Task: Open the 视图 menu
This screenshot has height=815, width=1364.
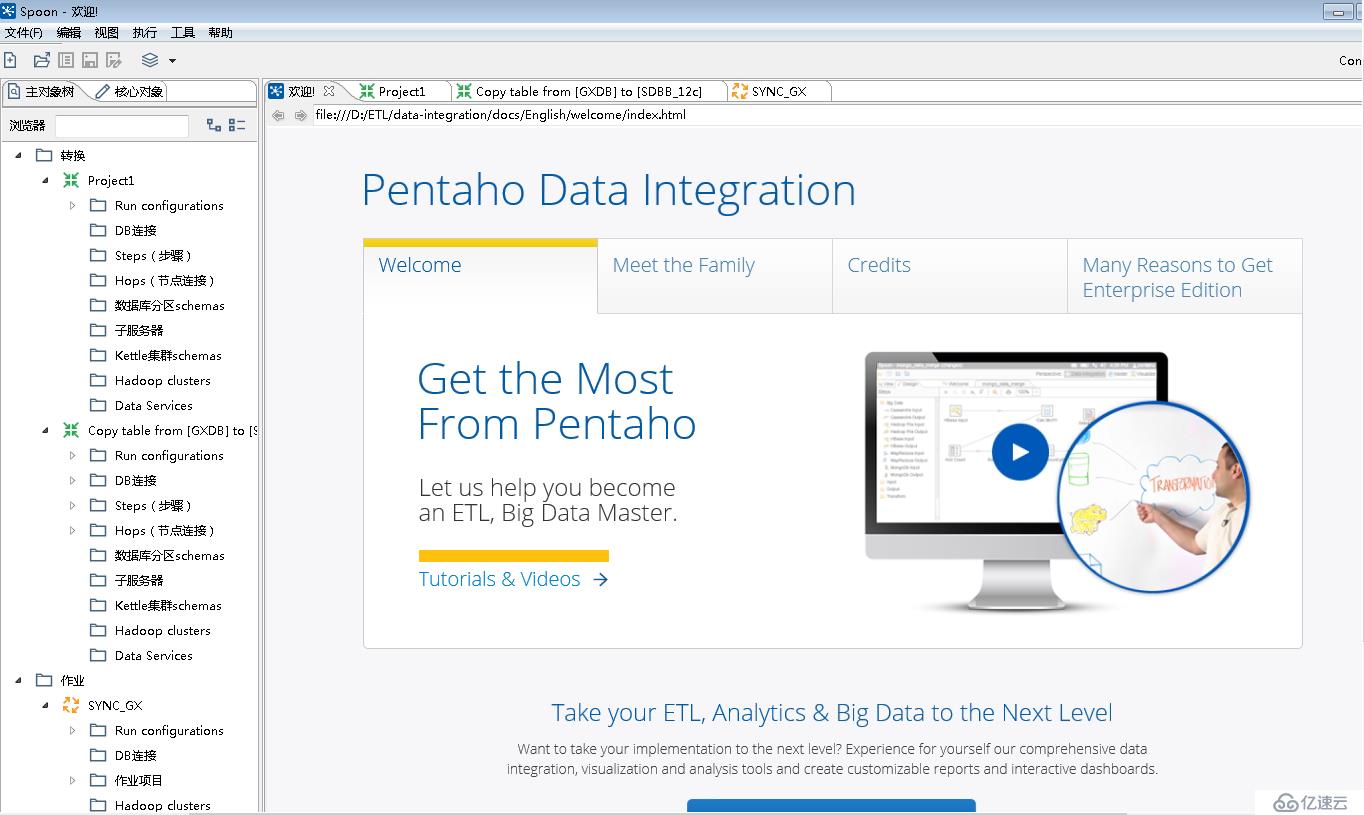Action: pyautogui.click(x=107, y=33)
